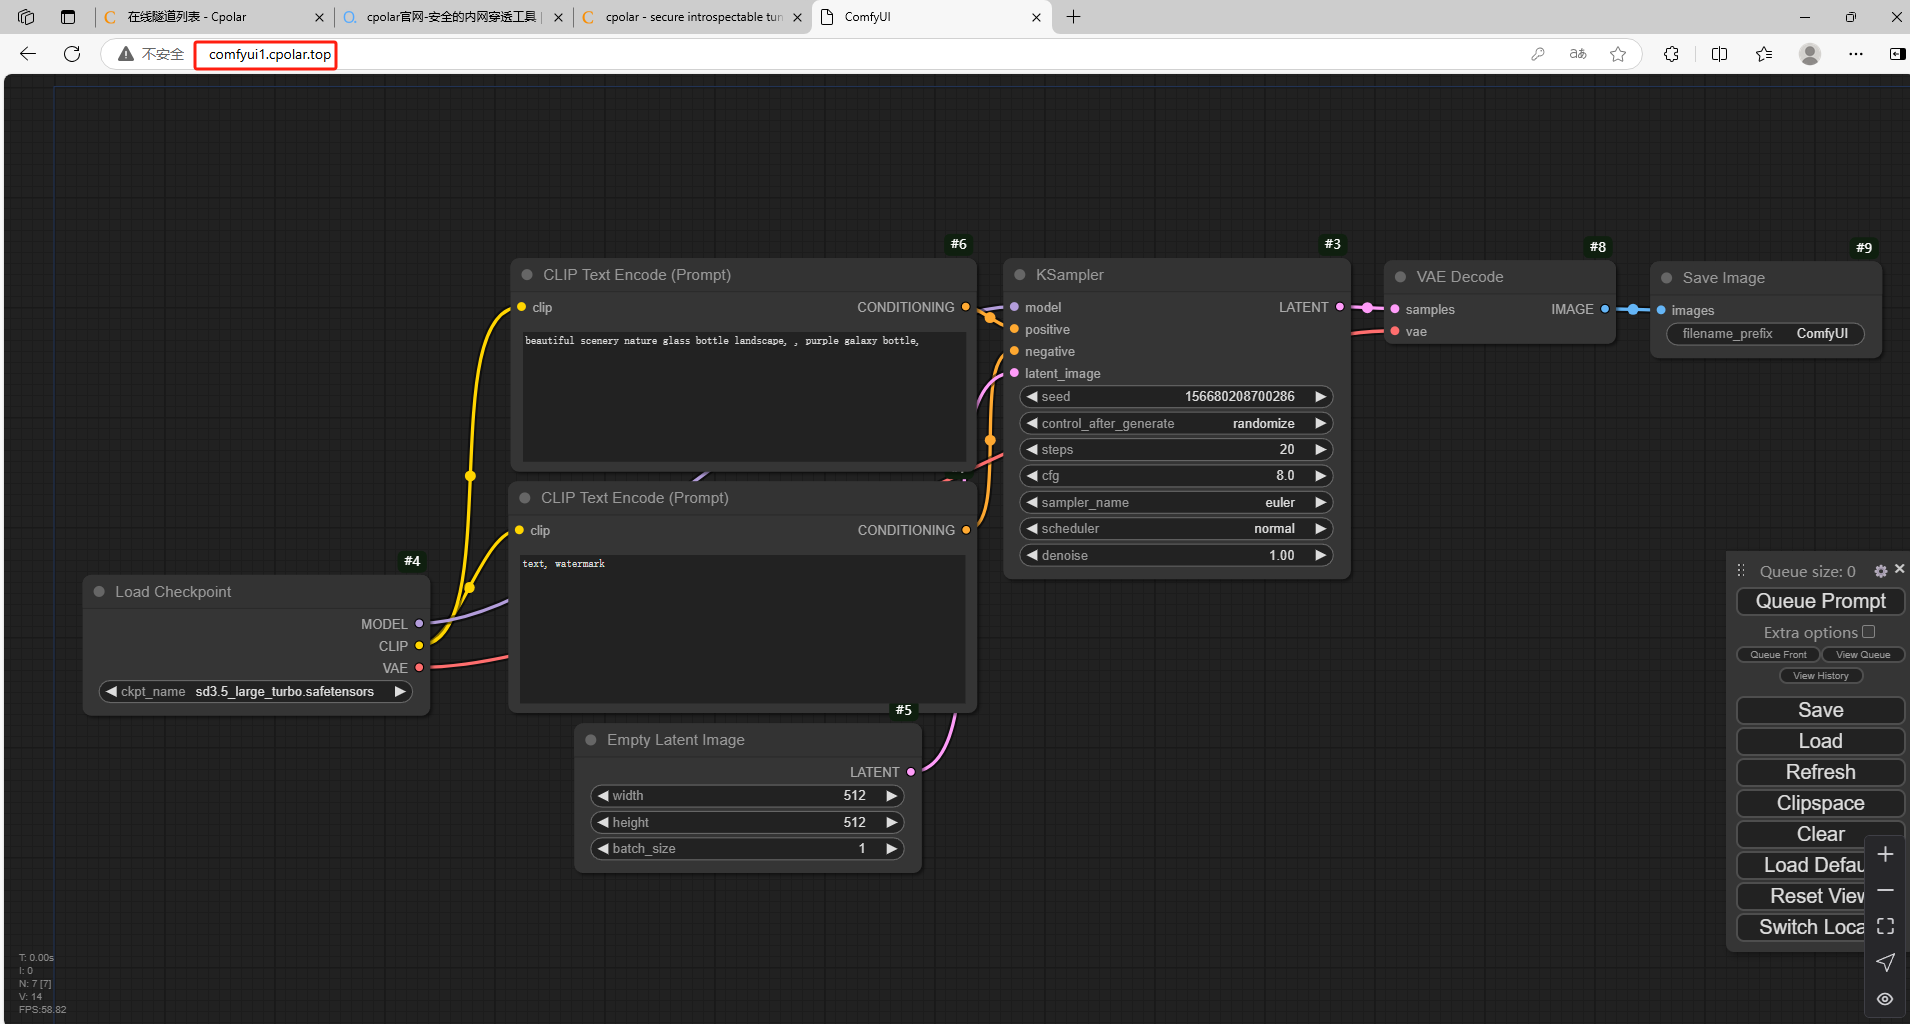Click the select mode arrow icon
1910x1024 pixels.
[x=1885, y=962]
